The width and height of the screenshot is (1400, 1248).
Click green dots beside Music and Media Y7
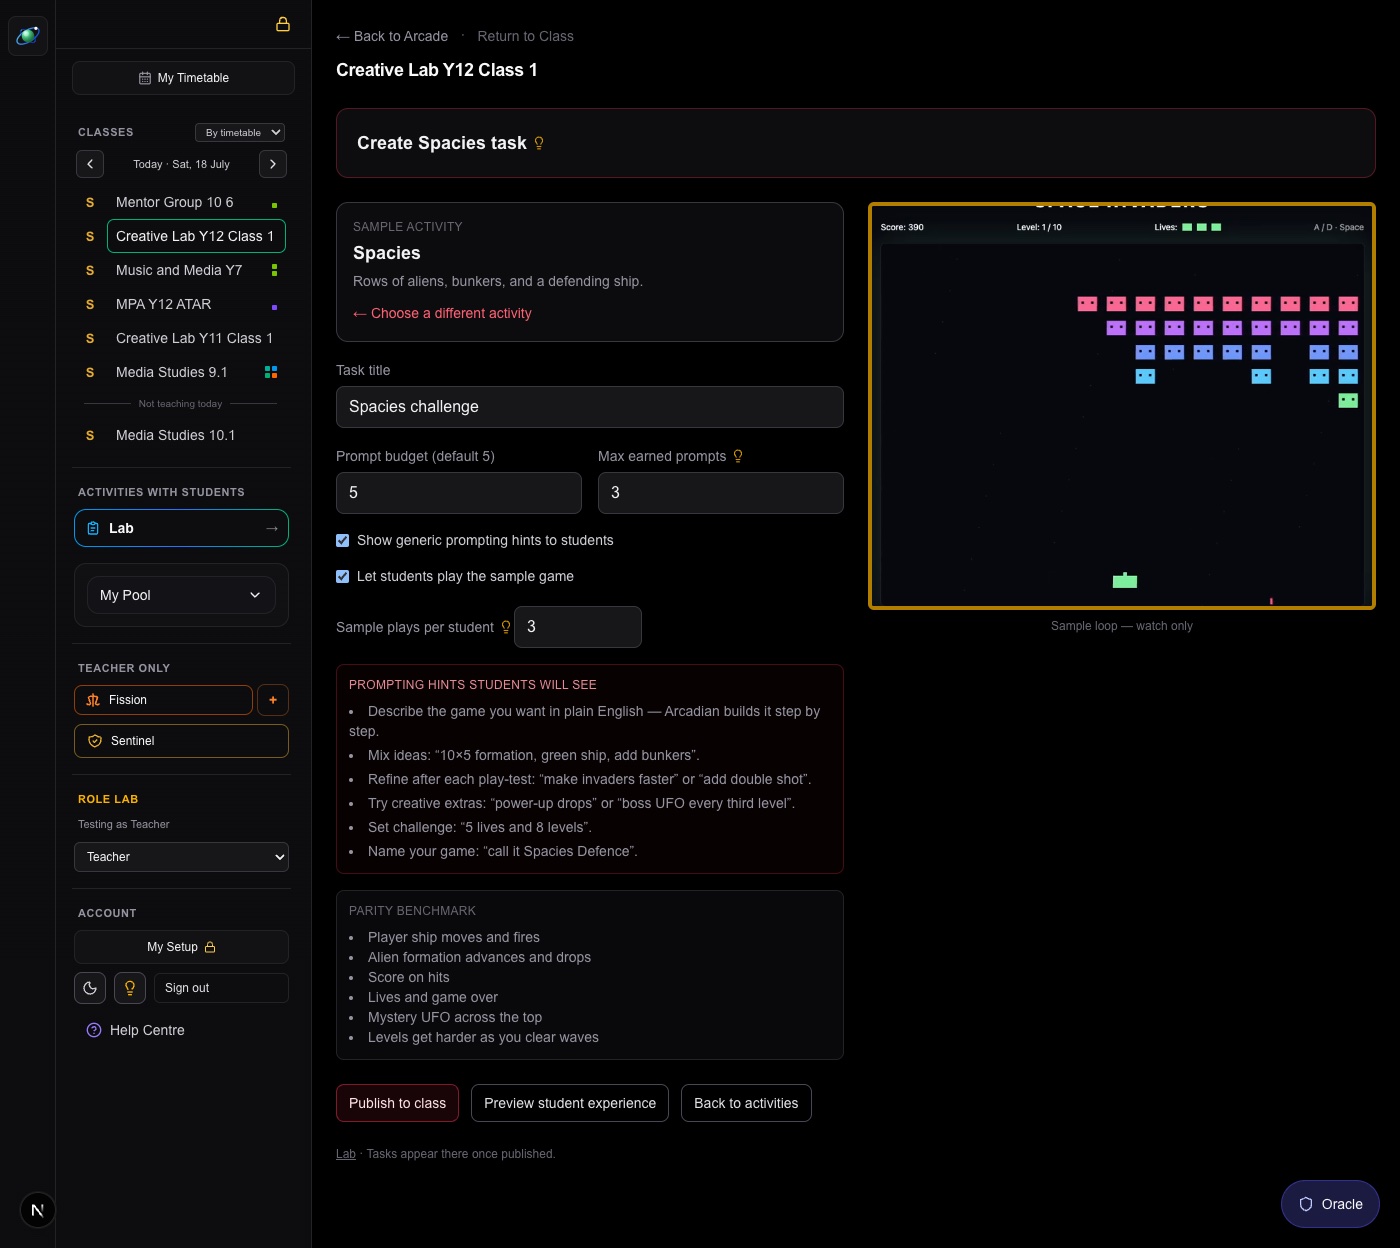tap(274, 270)
